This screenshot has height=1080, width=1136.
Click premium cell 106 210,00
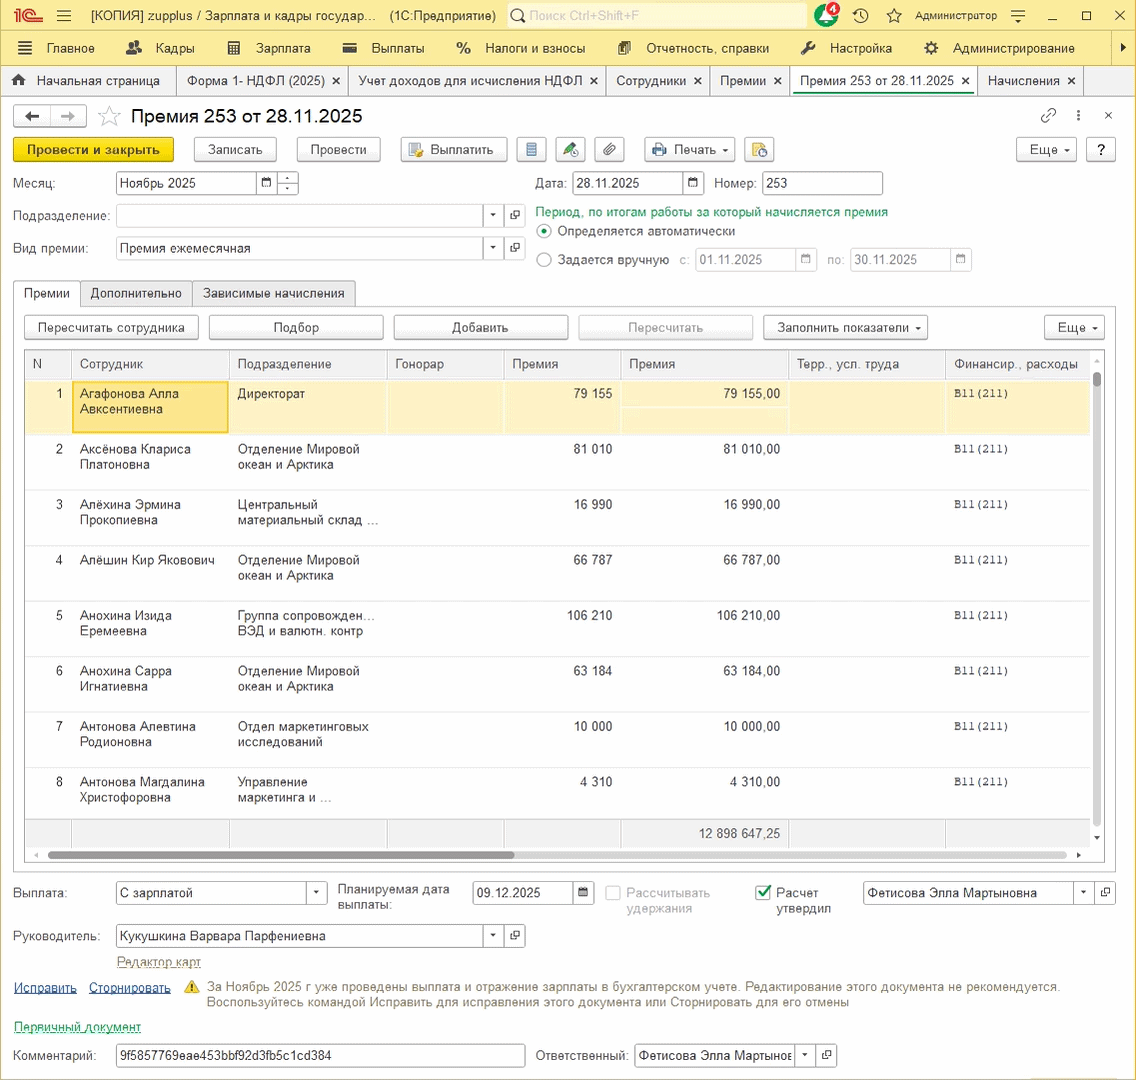(x=704, y=615)
